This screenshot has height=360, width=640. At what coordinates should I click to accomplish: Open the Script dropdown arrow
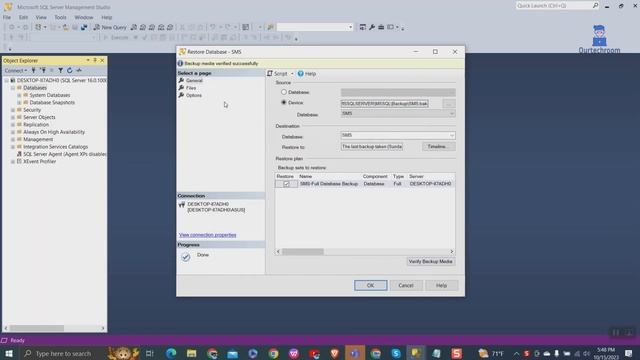point(292,74)
